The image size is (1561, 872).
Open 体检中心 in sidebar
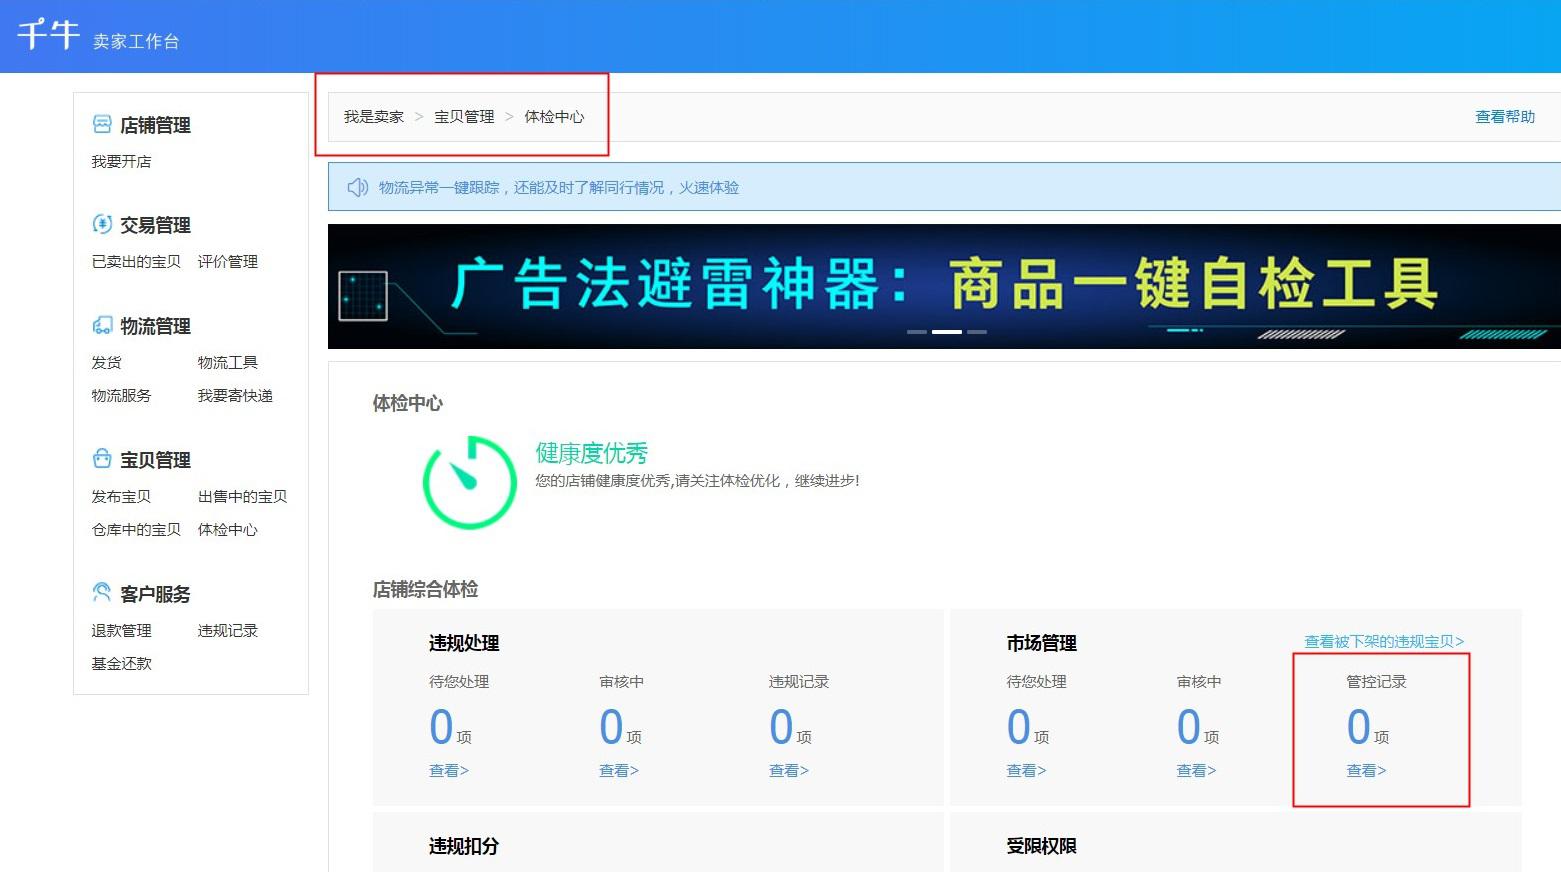228,529
